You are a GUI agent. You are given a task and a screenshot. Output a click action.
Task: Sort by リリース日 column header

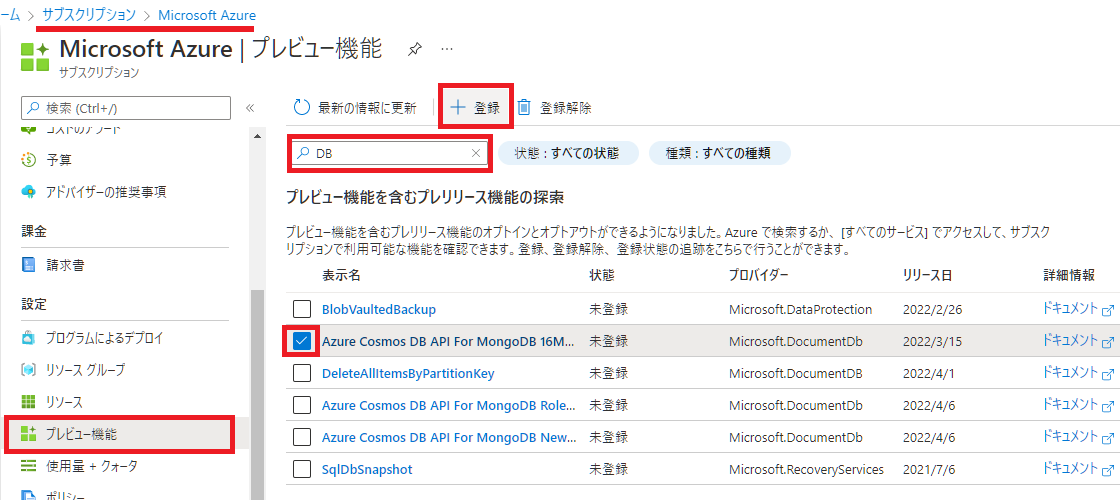click(x=927, y=276)
